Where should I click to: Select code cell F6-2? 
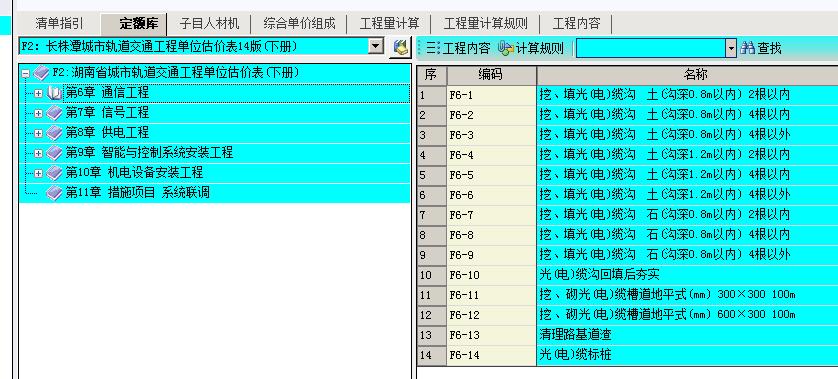tap(491, 115)
